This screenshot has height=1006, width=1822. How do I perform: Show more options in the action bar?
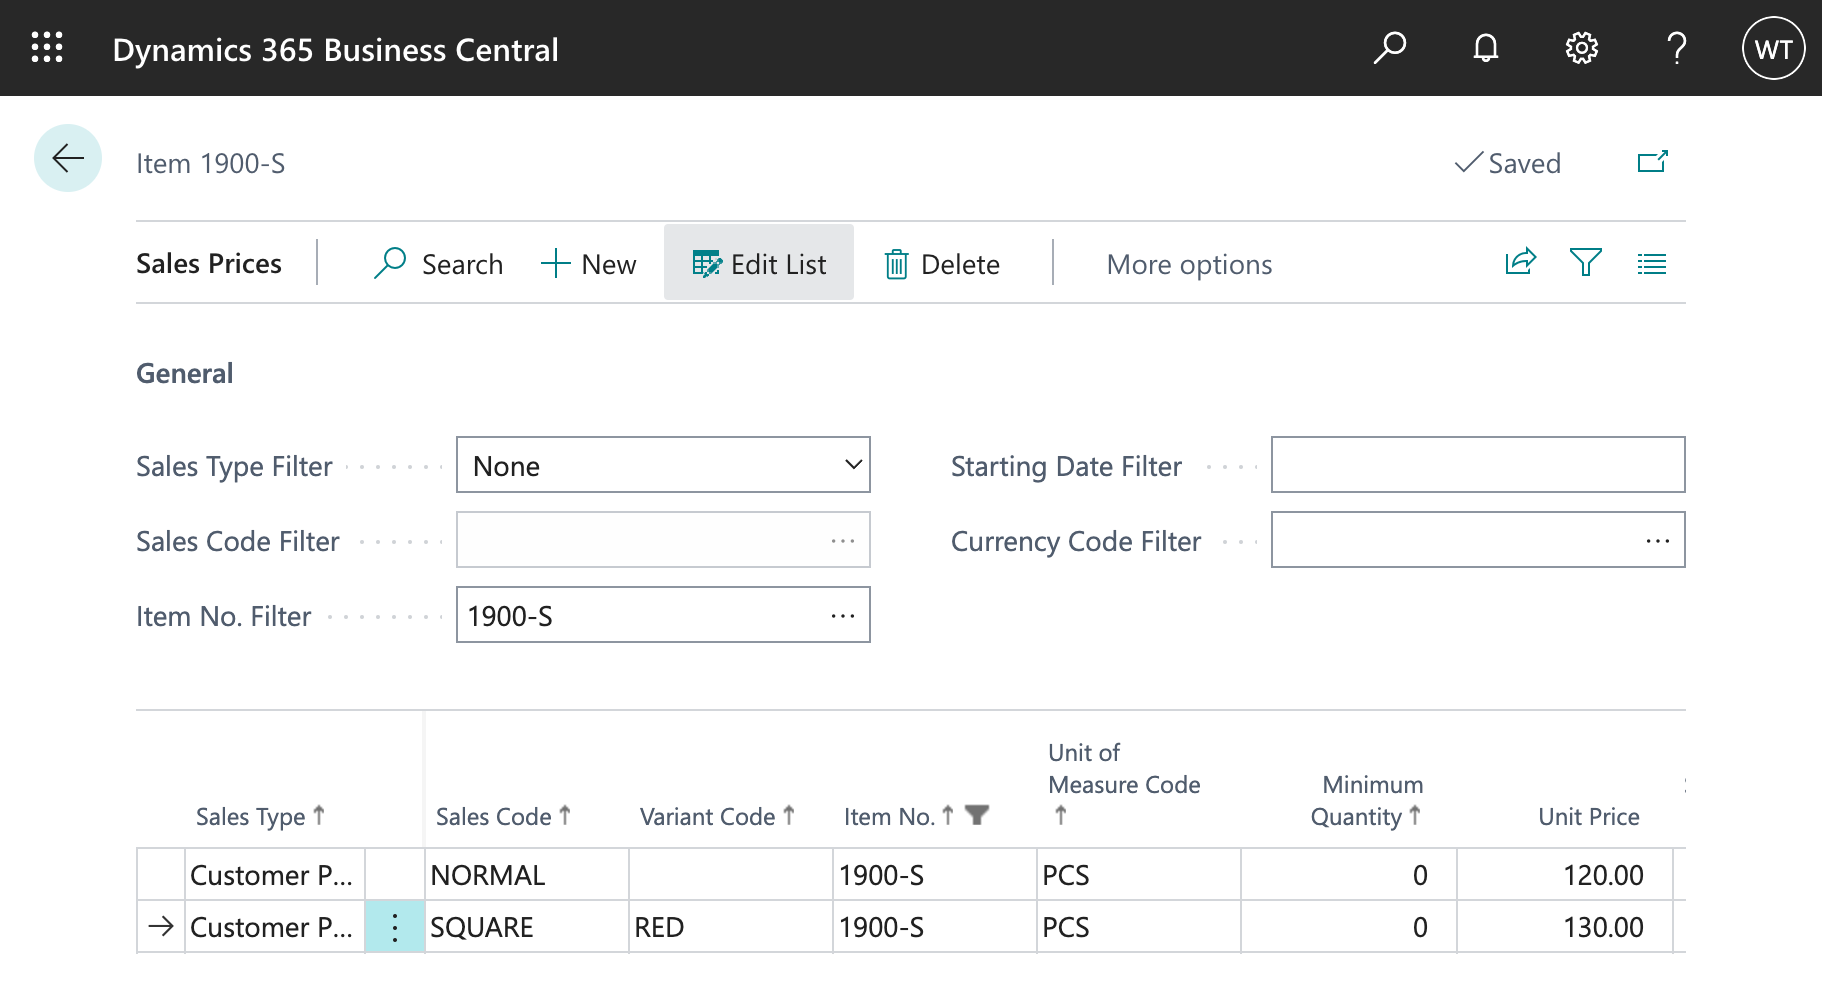pyautogui.click(x=1189, y=264)
